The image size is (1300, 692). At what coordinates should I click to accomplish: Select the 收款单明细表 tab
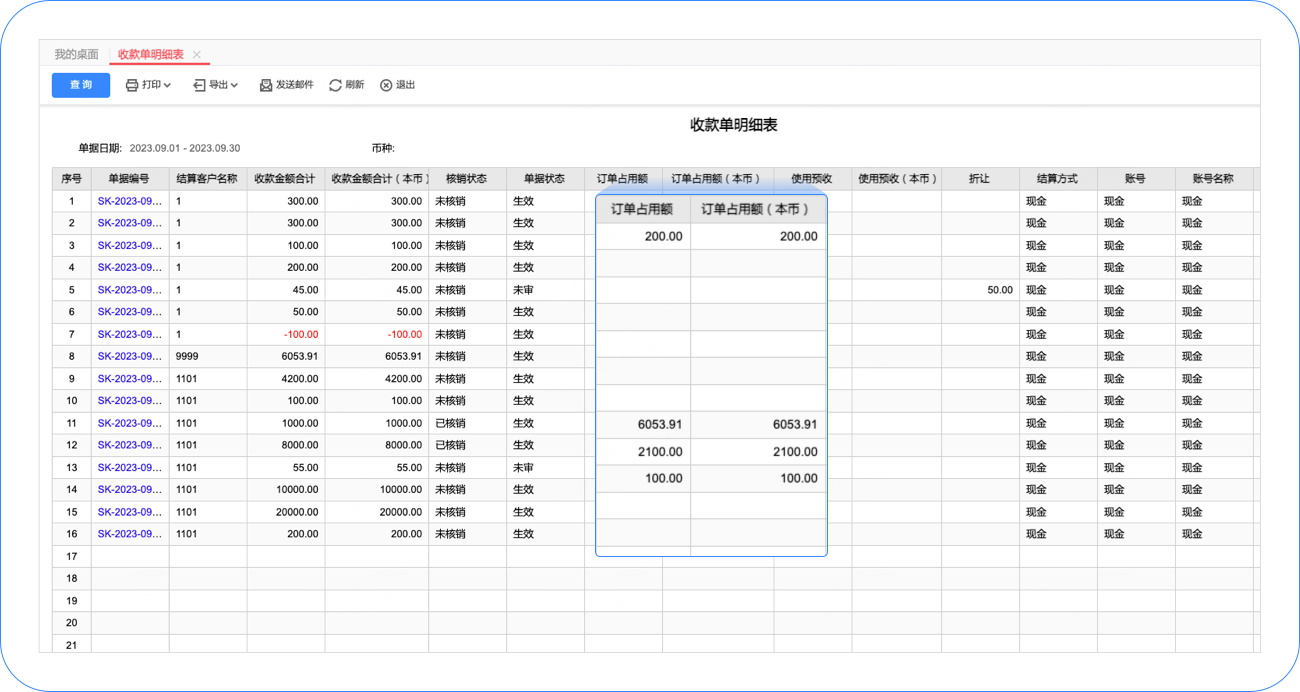(150, 55)
